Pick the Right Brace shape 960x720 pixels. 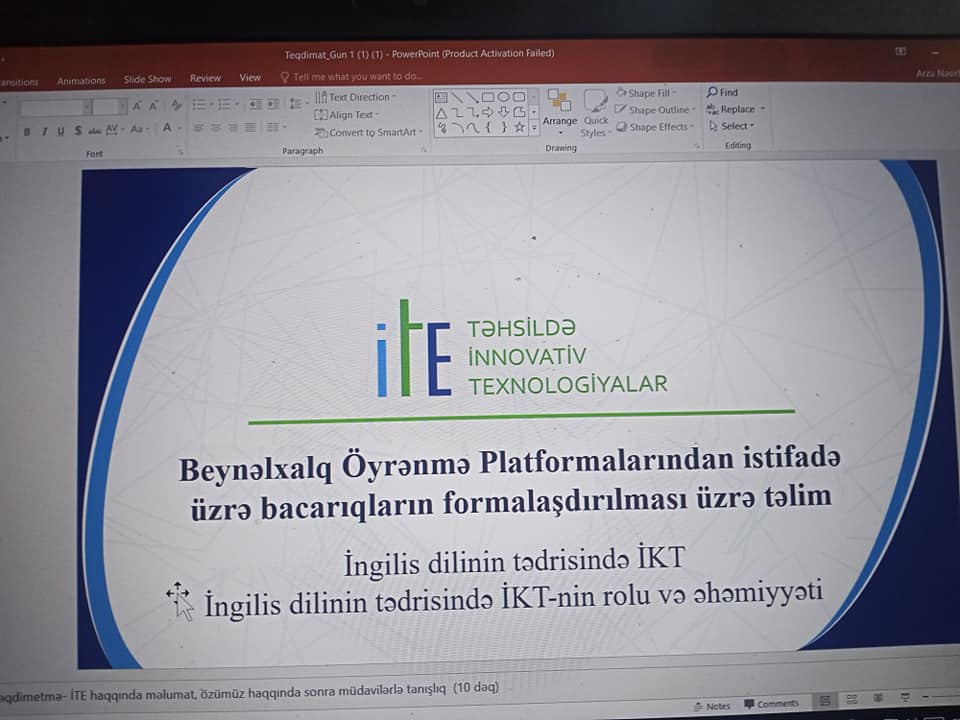[x=503, y=127]
